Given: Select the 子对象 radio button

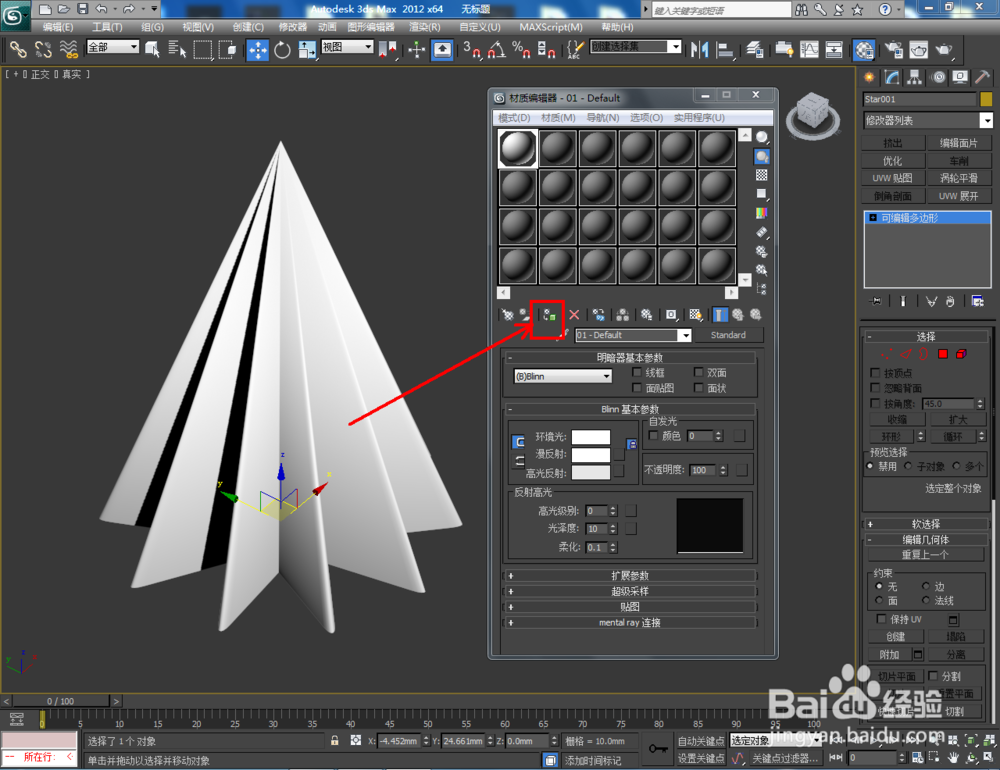Looking at the screenshot, I should (x=908, y=466).
